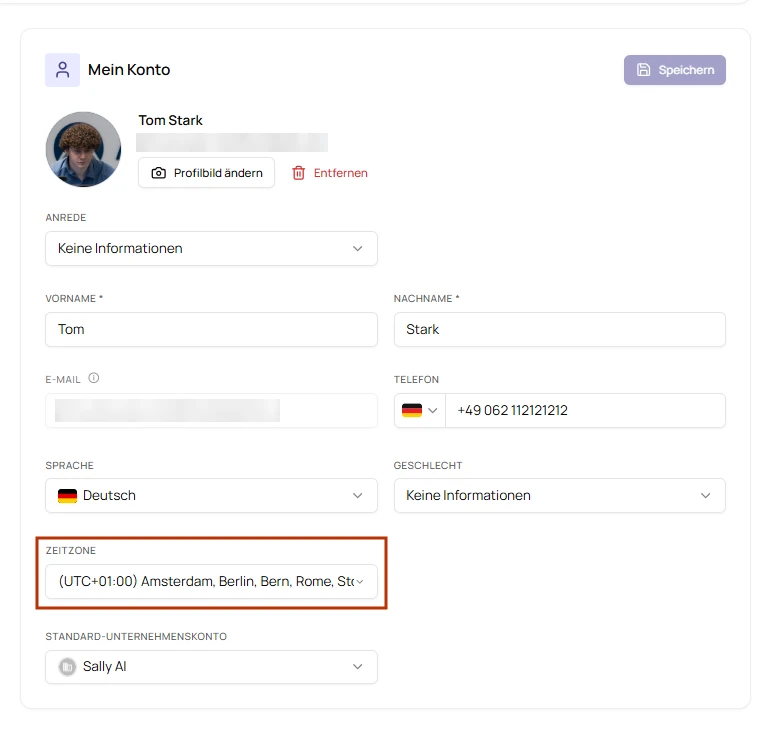Click the SPRACHE label
The width and height of the screenshot is (769, 730).
pyautogui.click(x=69, y=465)
